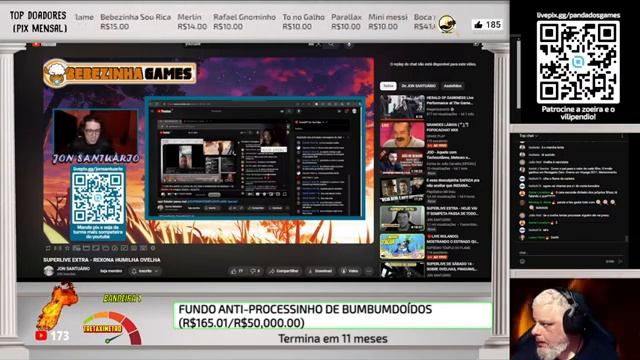
Task: Click the video title Superlive Extra Rexona Humilha Ovelha
Action: point(102,260)
